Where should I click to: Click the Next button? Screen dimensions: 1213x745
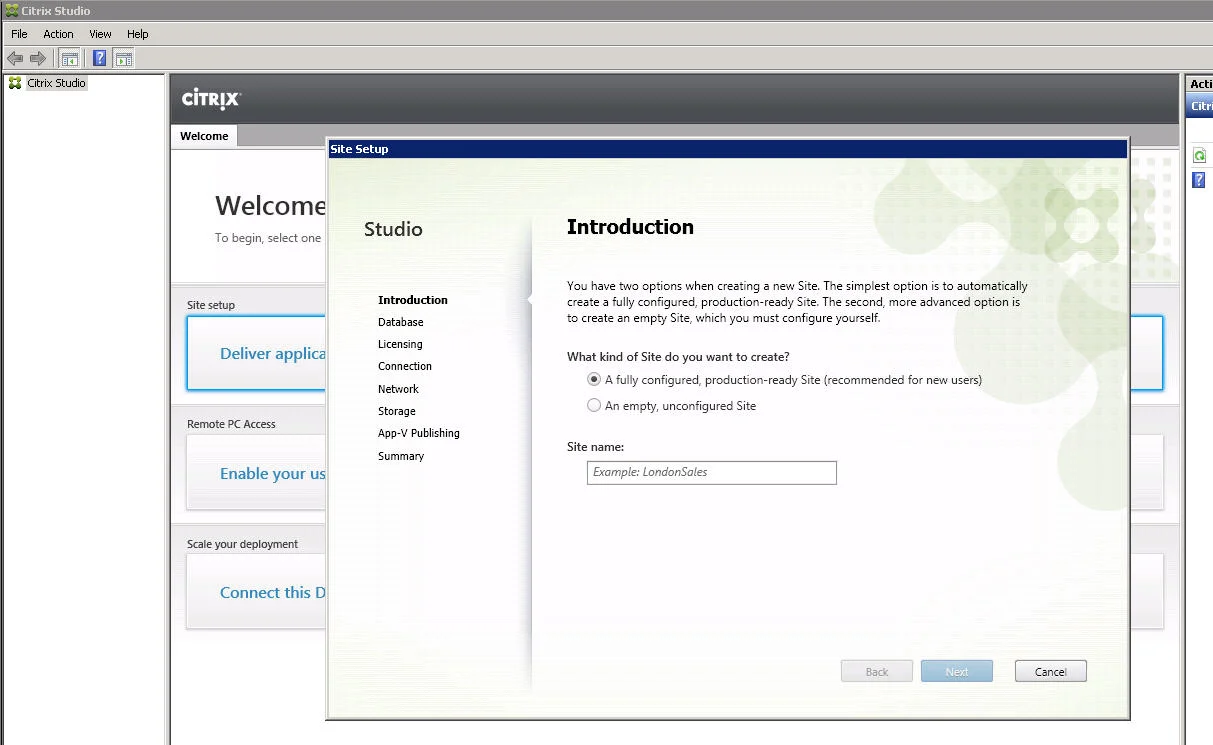tap(957, 672)
